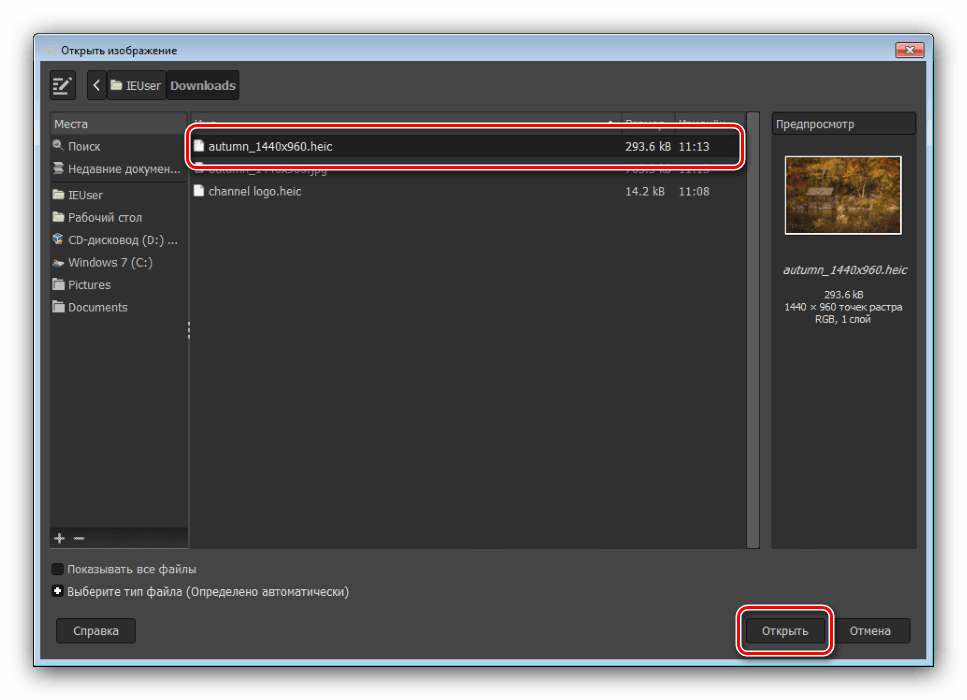Select the Windows 7 (C:) drive
967x700 pixels.
tap(118, 262)
